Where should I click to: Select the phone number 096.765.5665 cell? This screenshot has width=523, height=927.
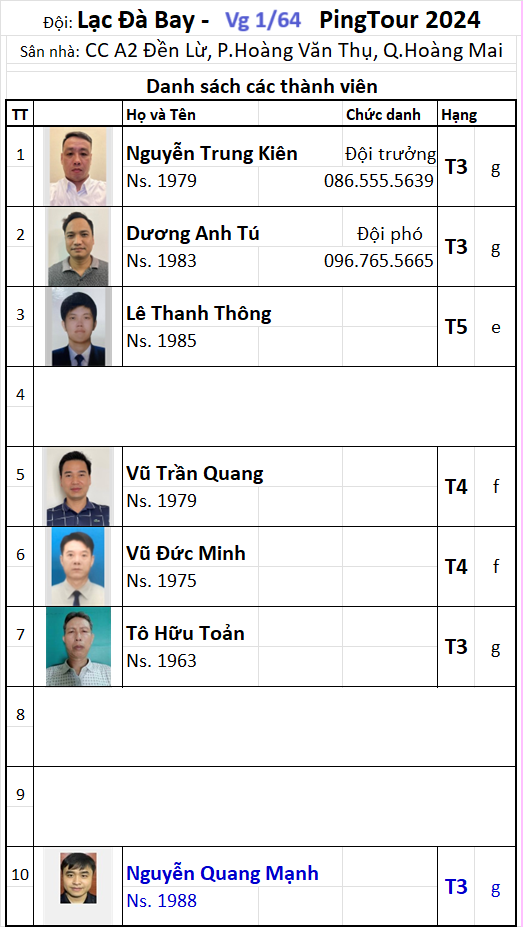click(x=379, y=261)
